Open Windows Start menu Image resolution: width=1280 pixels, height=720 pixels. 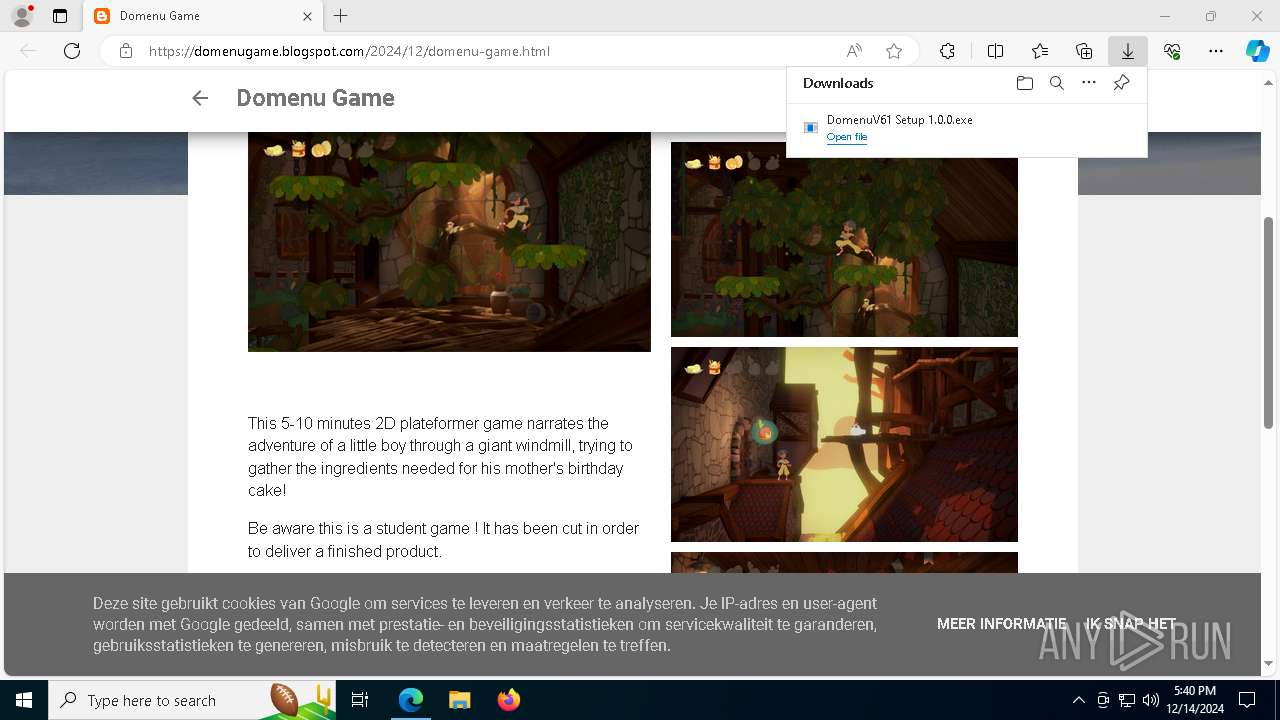[24, 700]
